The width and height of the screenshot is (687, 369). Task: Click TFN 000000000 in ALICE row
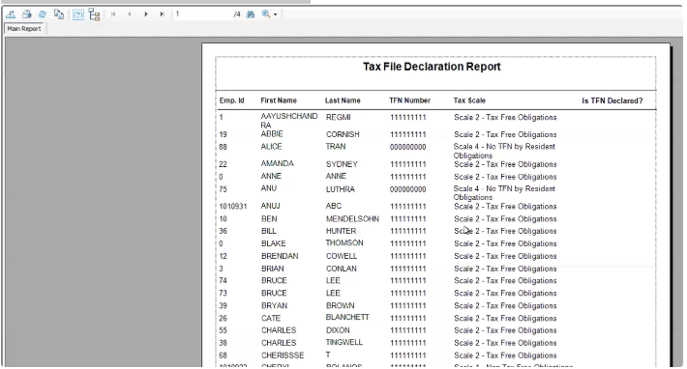tap(408, 147)
